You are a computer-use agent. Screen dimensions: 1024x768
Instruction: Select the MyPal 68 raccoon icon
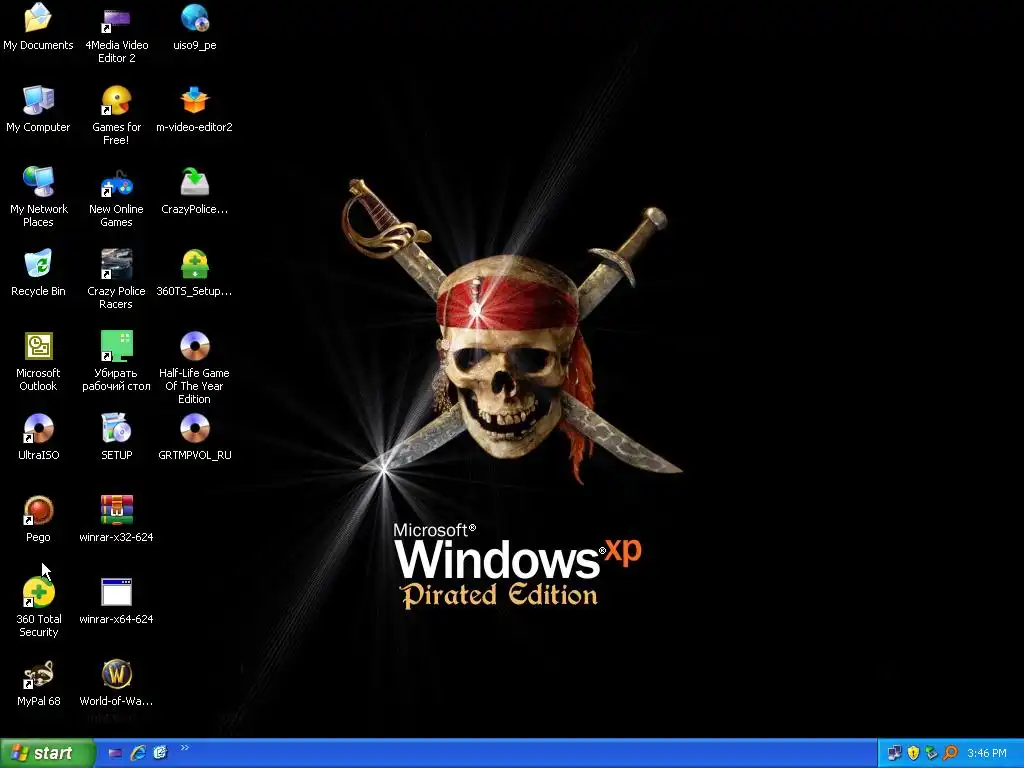(38, 675)
